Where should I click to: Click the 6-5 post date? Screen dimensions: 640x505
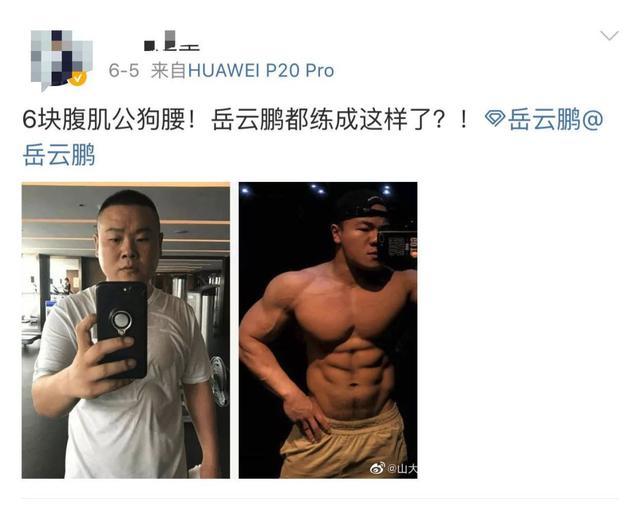(x=124, y=71)
